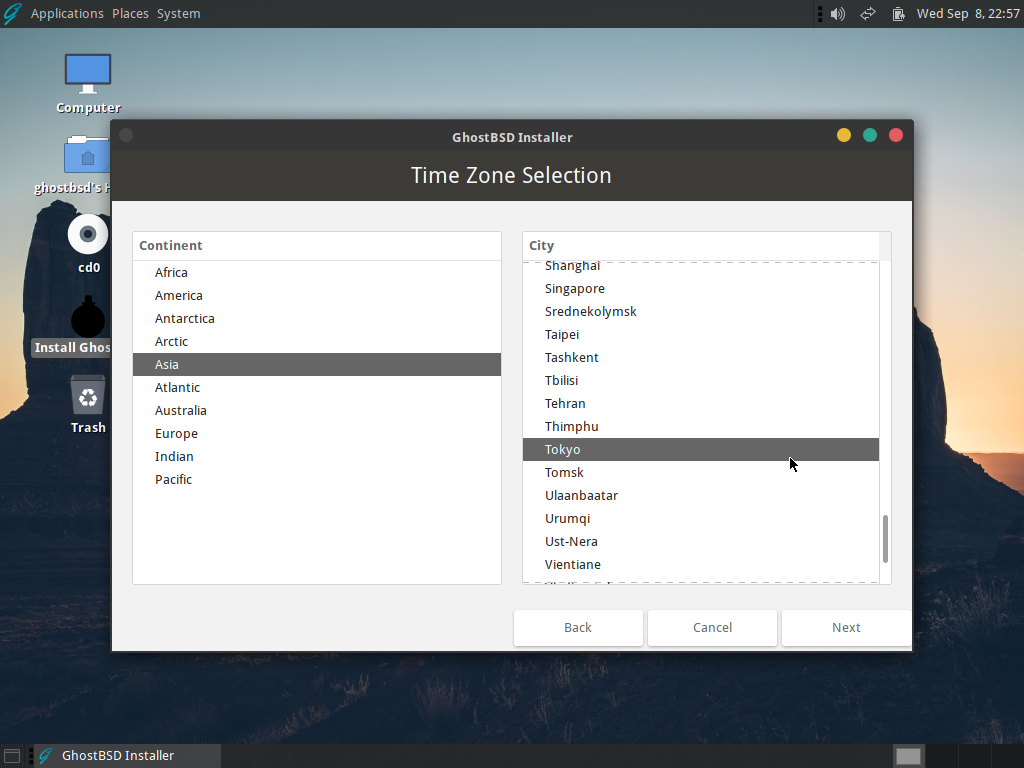Image resolution: width=1024 pixels, height=768 pixels.
Task: Click the Continent column header
Action: point(317,246)
